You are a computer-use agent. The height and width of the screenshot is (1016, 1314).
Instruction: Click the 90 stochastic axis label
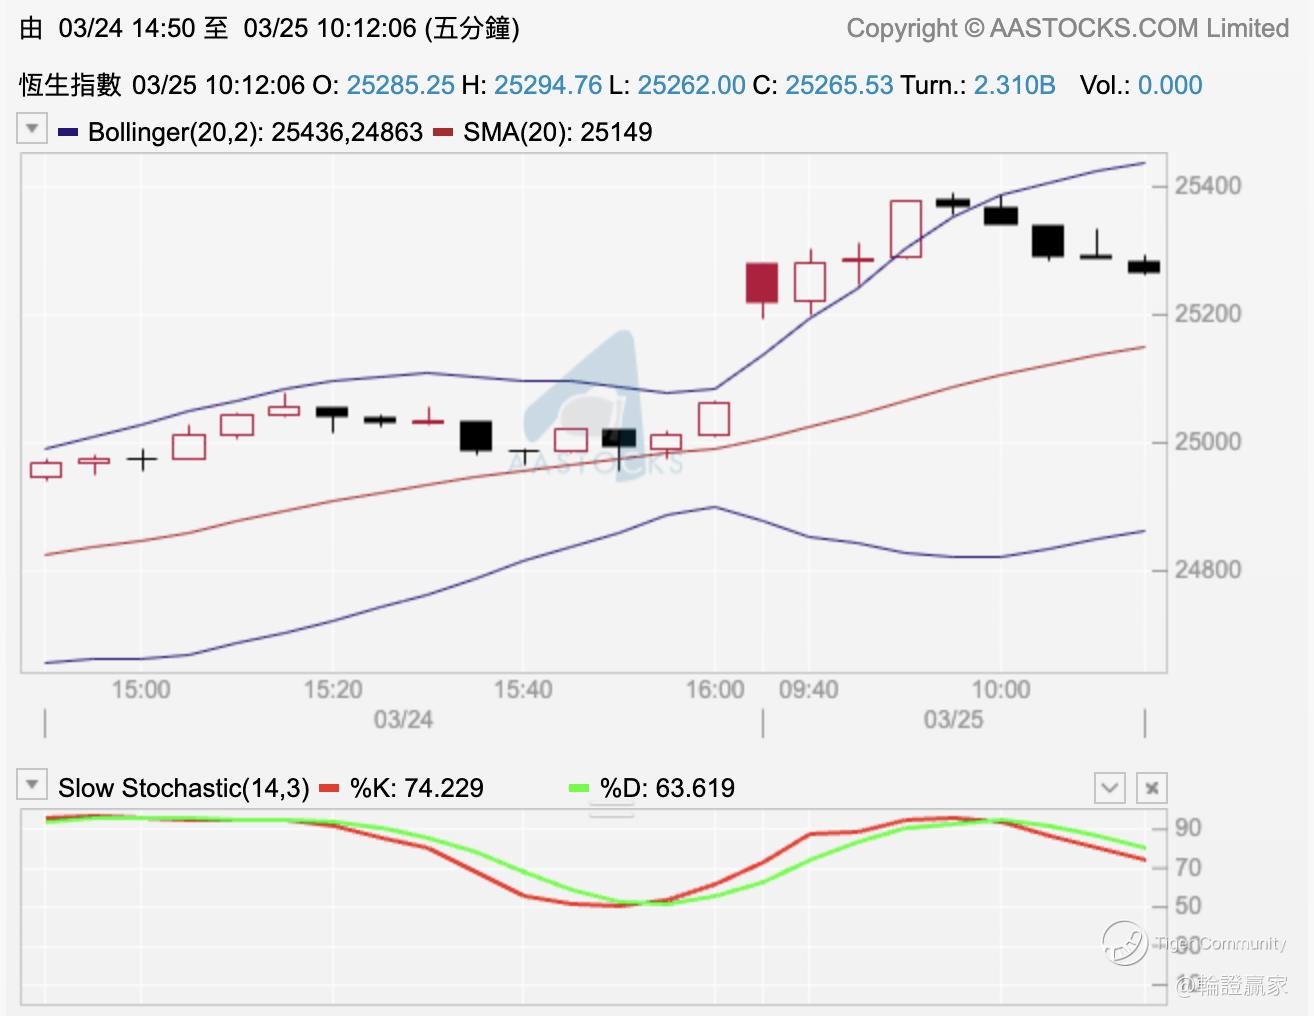[x=1188, y=828]
